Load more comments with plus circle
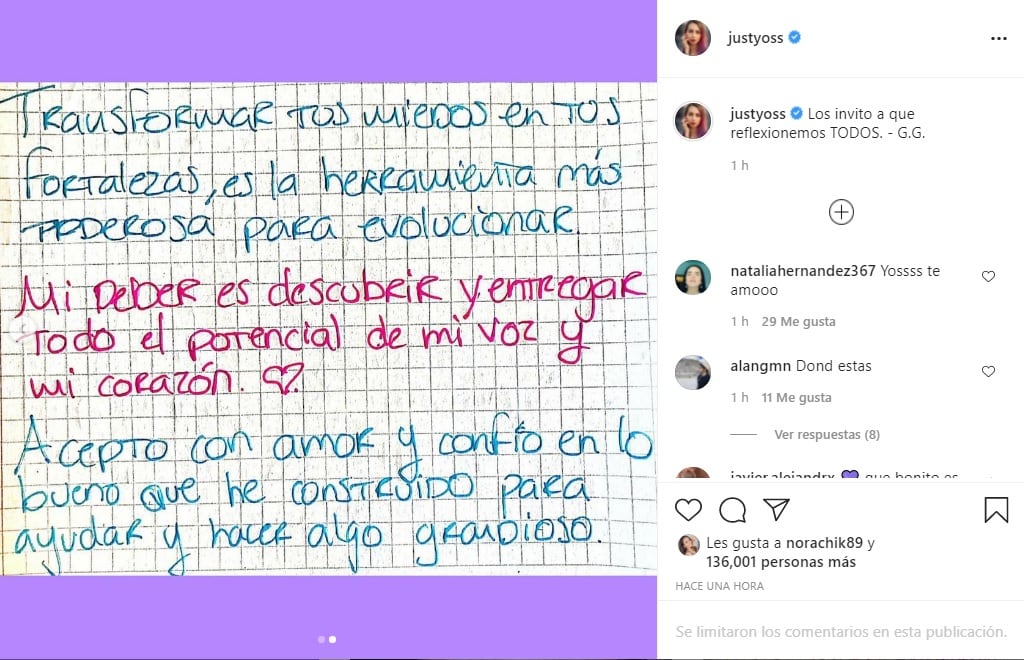The height and width of the screenshot is (660, 1024). pos(841,212)
